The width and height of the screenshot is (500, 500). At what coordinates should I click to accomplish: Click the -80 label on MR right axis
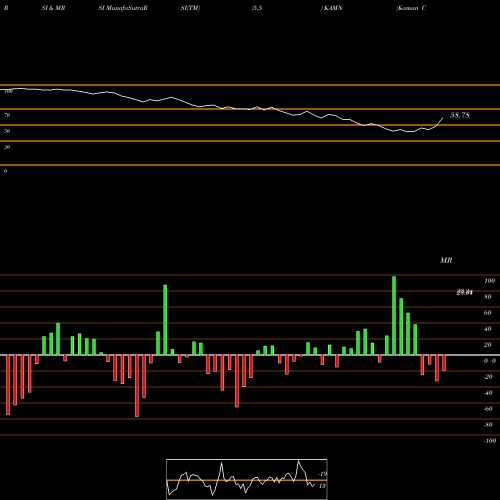click(488, 425)
